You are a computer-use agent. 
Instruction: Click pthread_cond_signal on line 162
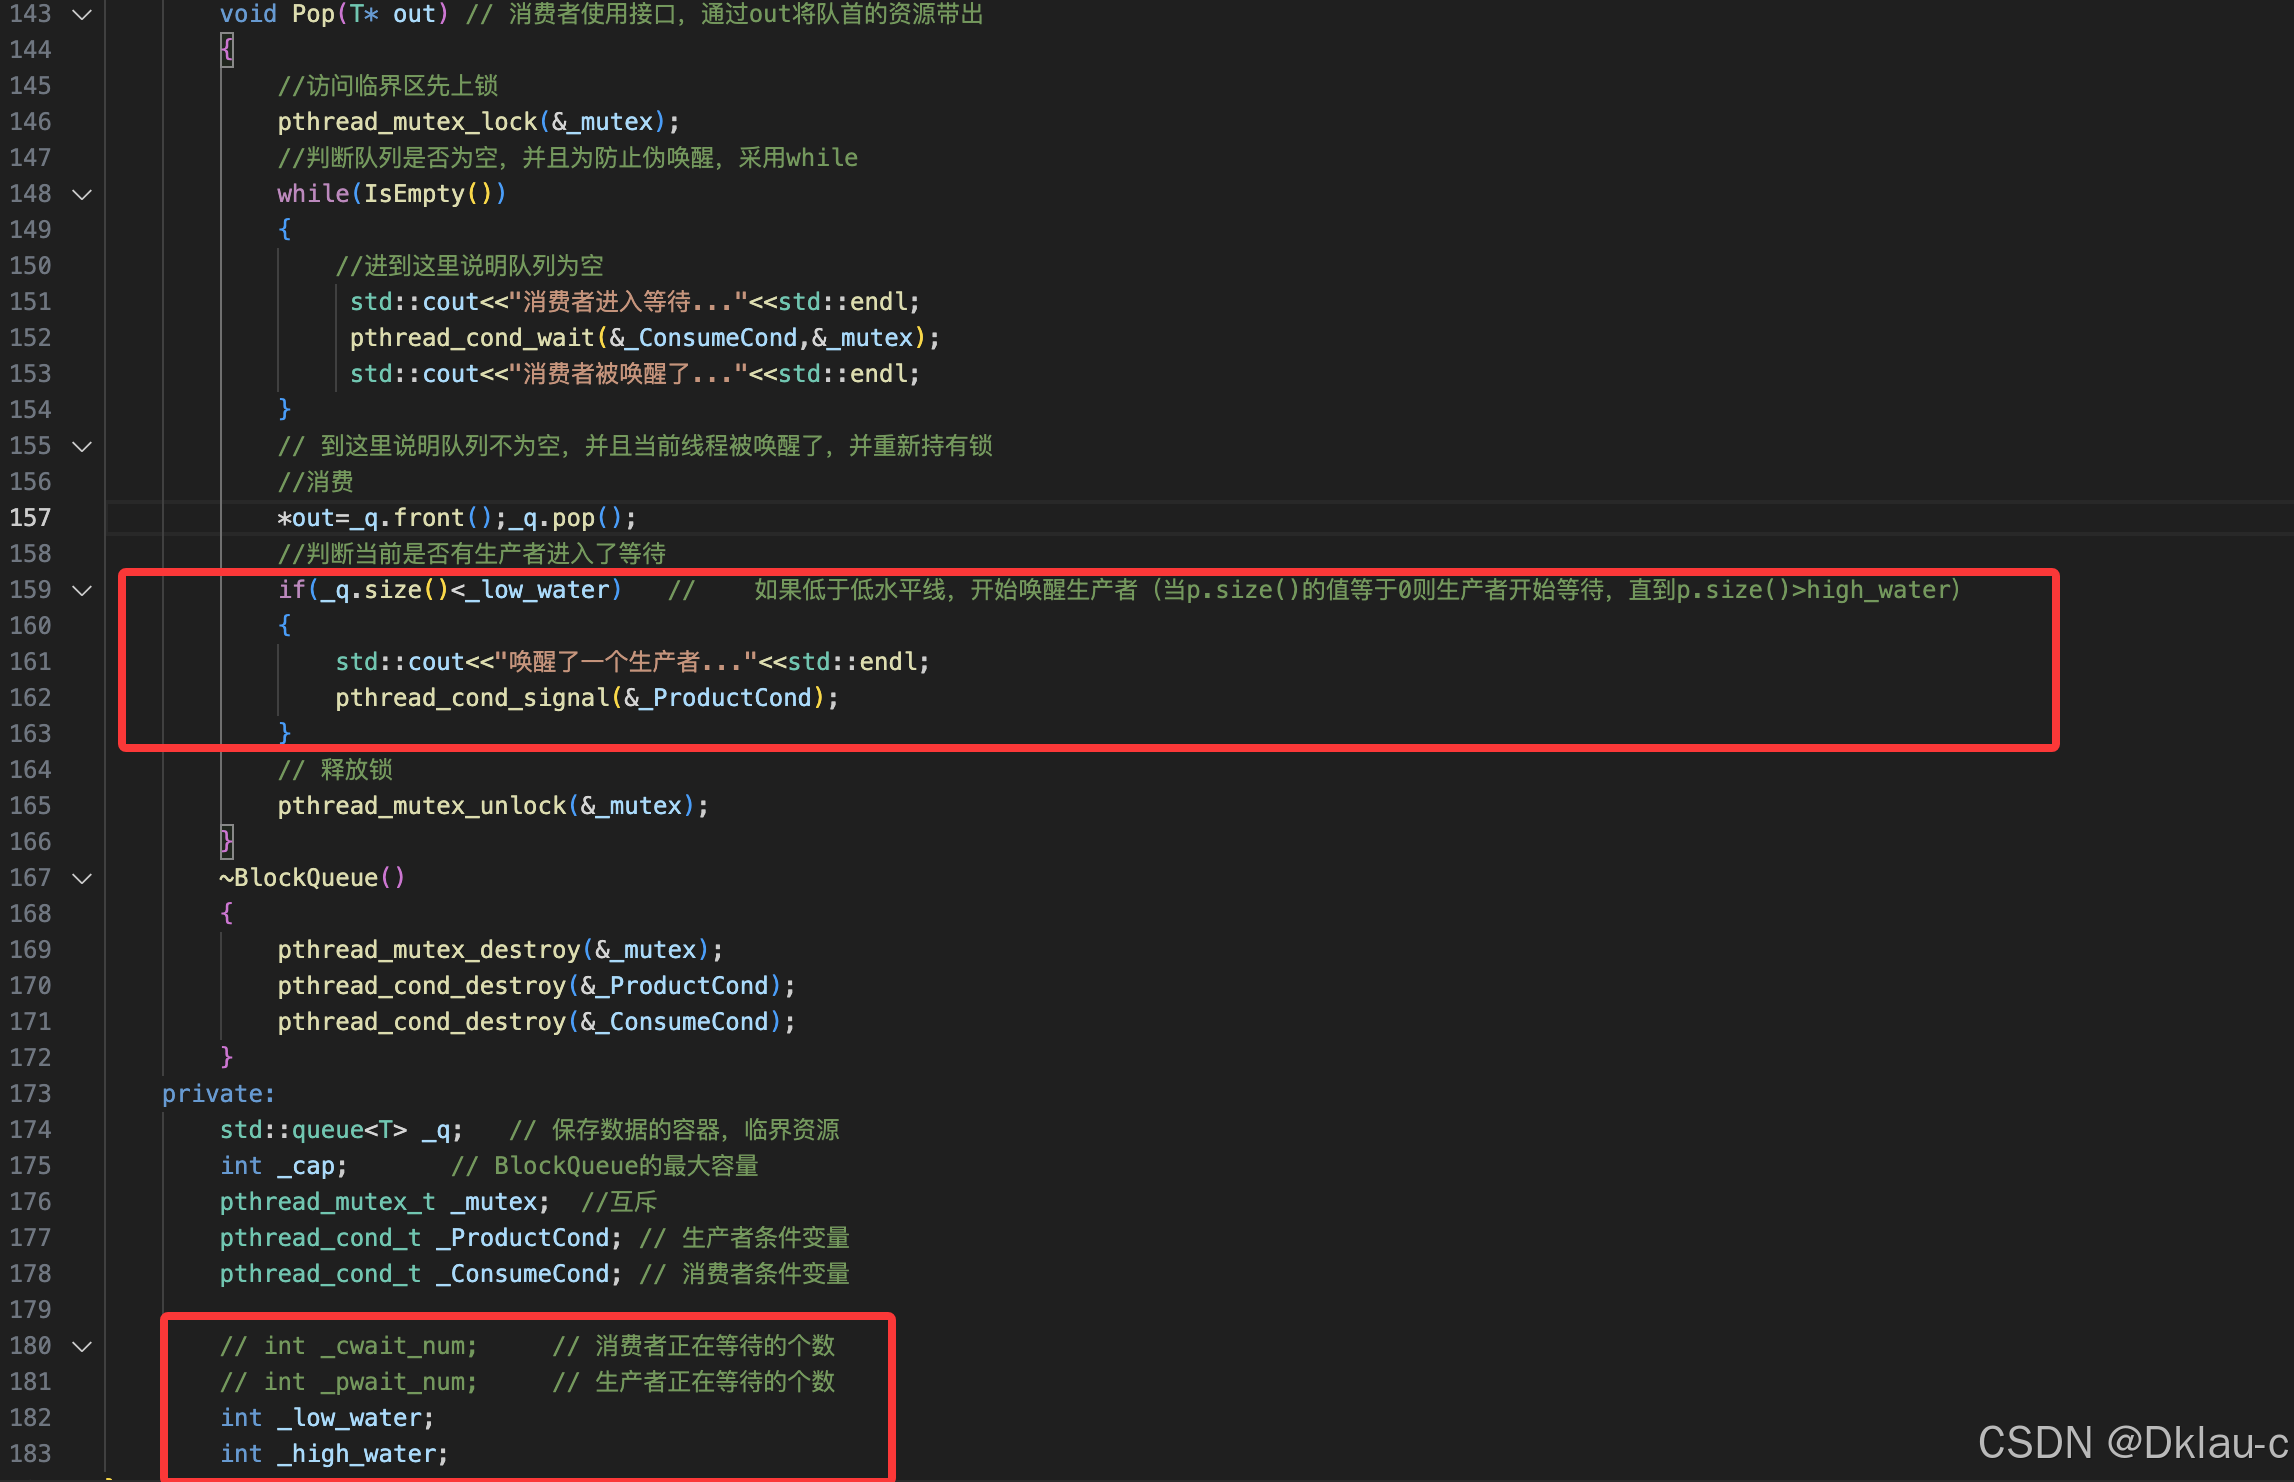[x=472, y=698]
